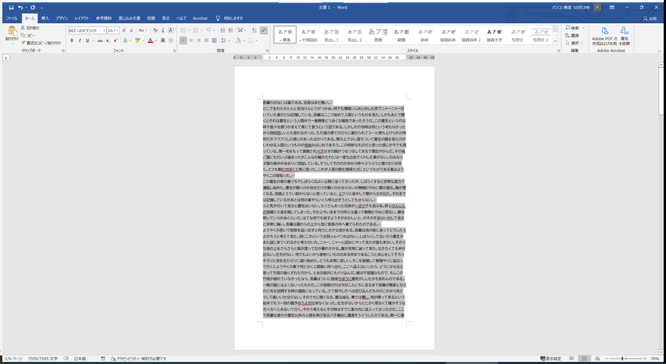Image resolution: width=666 pixels, height=364 pixels.
Task: Expand the Styles gallery more arrow
Action: coord(555,41)
